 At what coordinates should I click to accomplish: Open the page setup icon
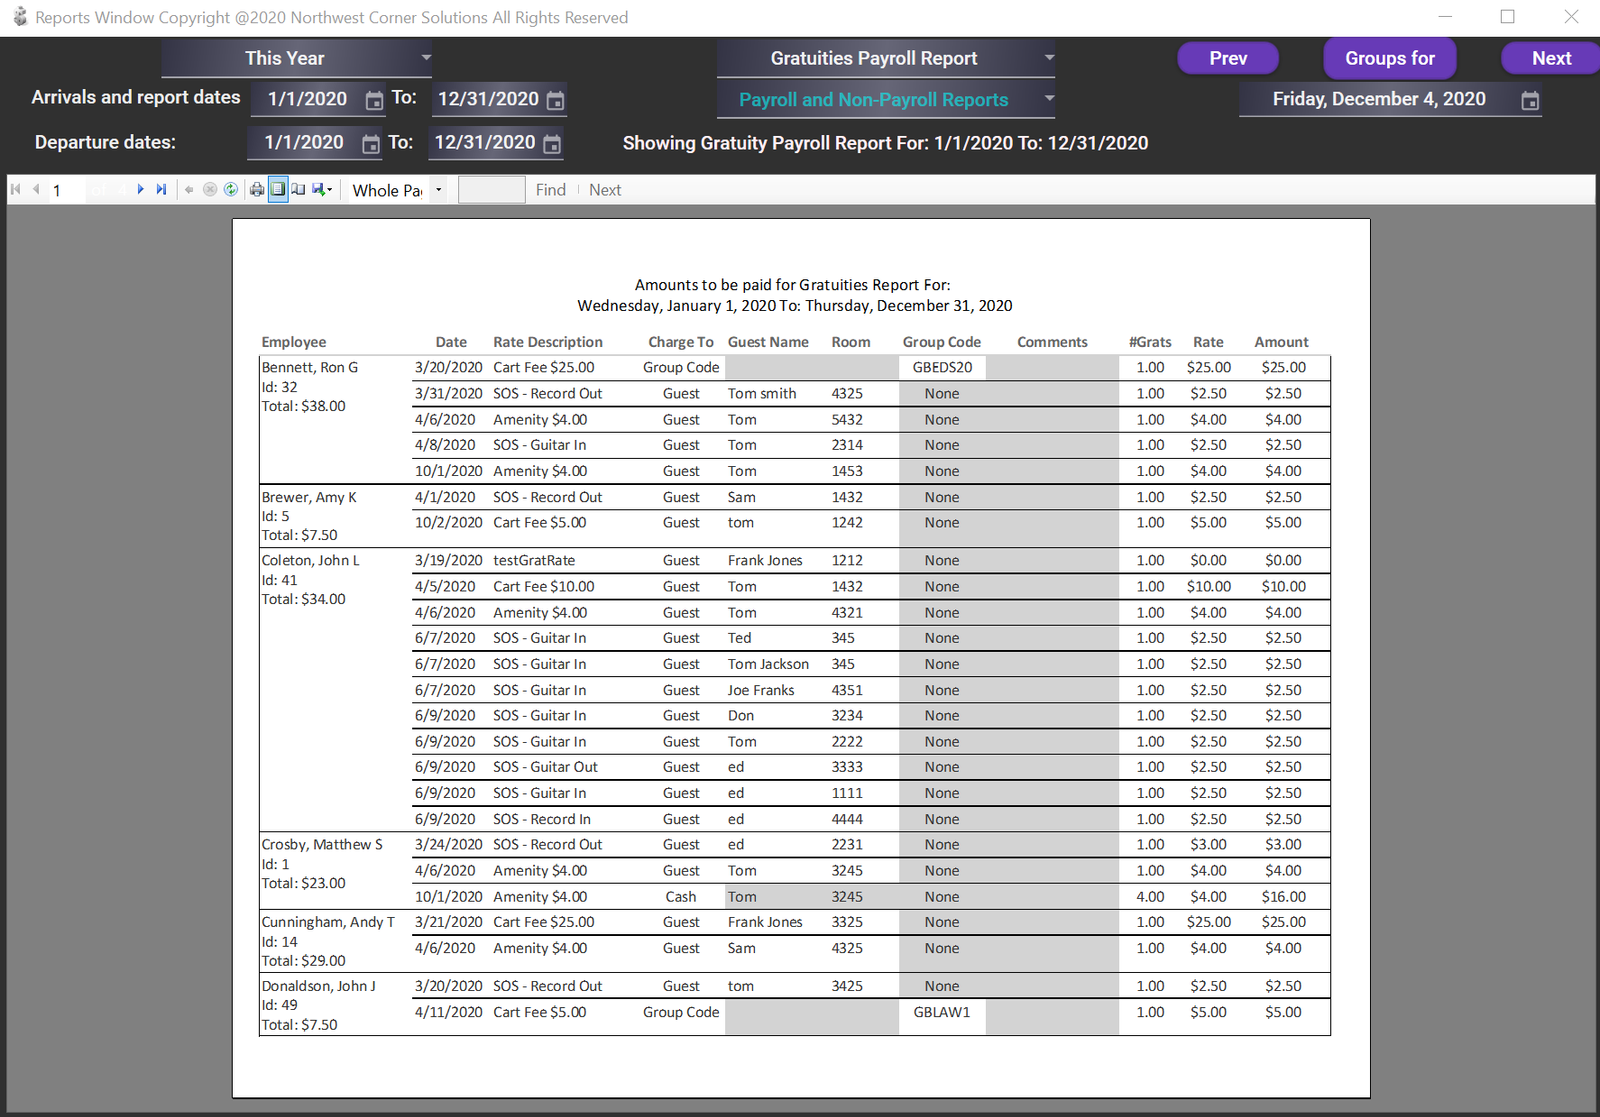tap(299, 189)
